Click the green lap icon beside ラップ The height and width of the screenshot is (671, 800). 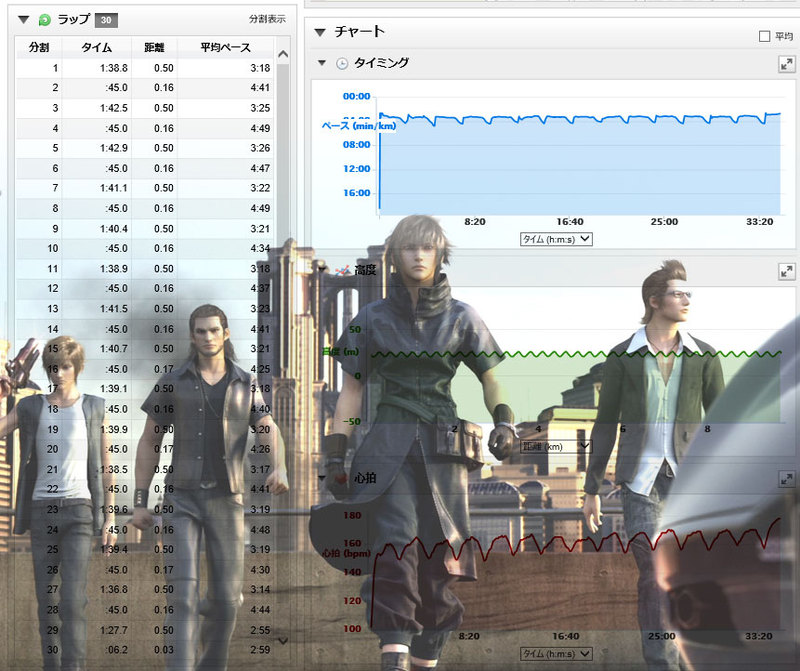pyautogui.click(x=44, y=19)
